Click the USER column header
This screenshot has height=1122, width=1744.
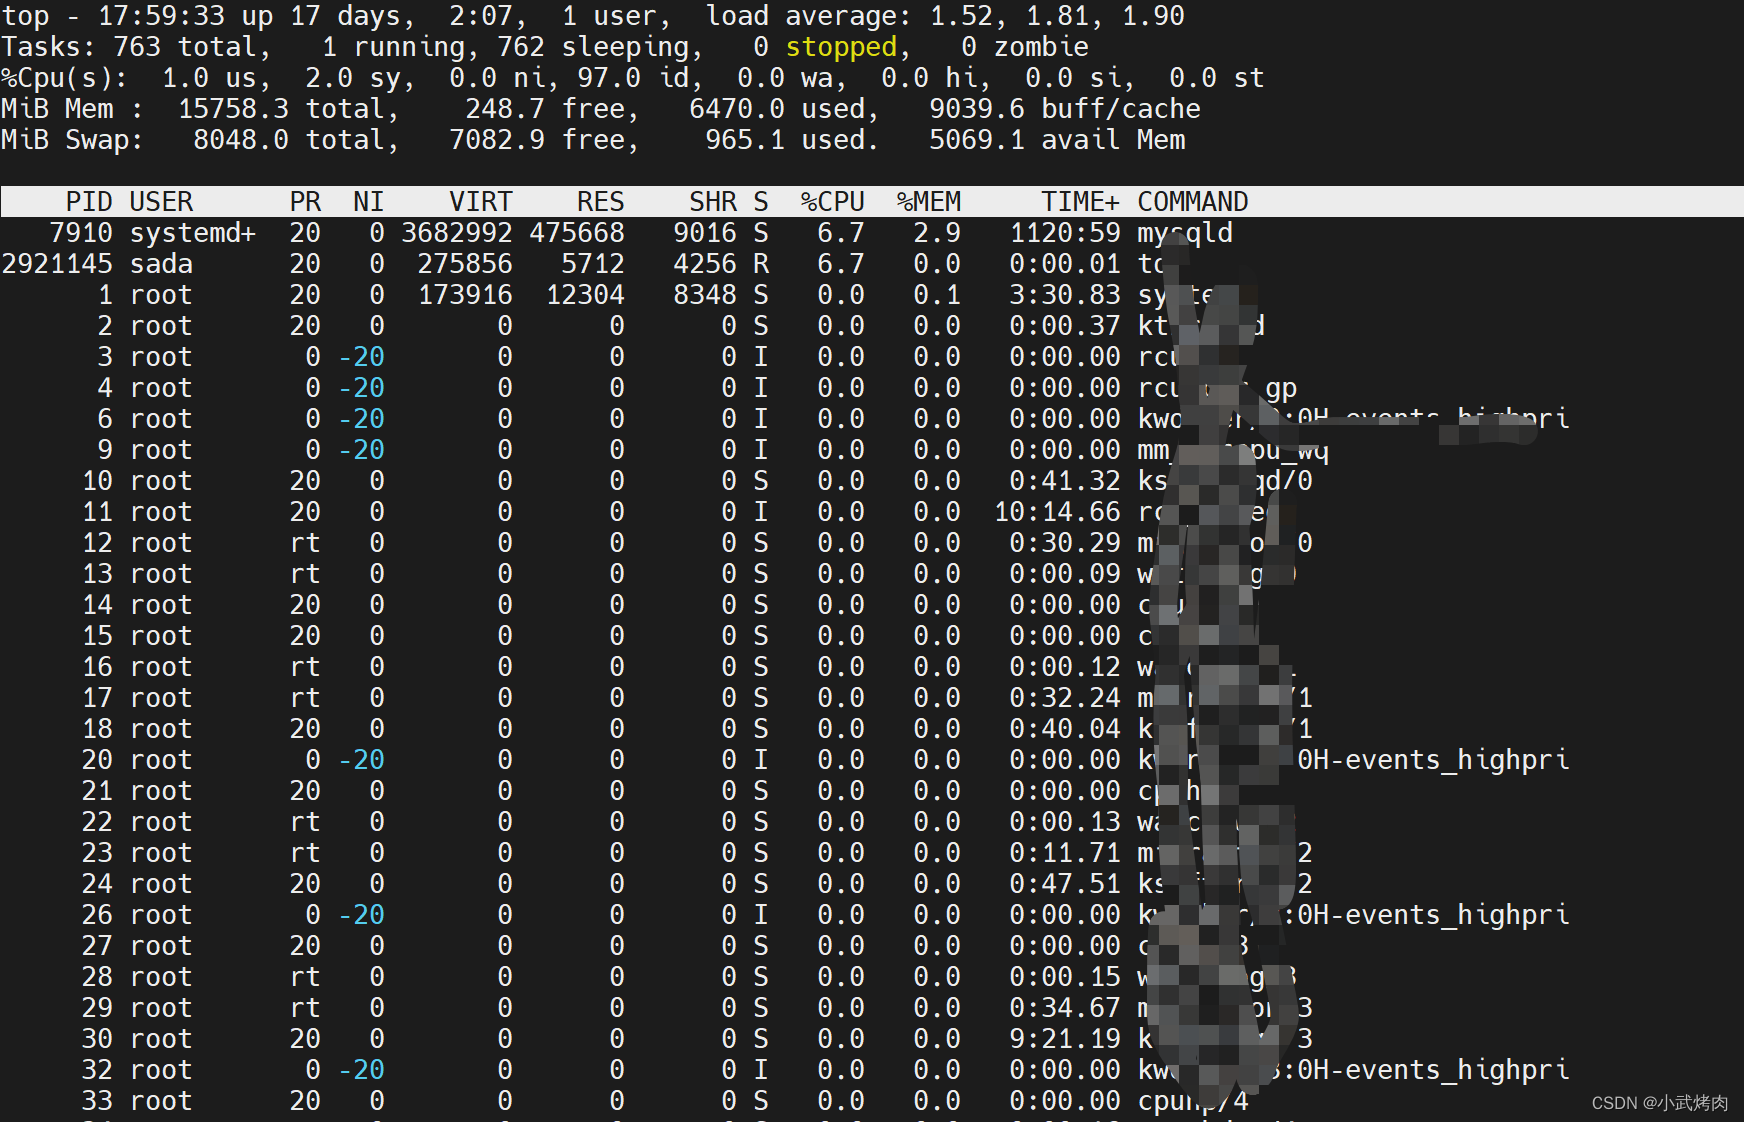click(x=161, y=202)
